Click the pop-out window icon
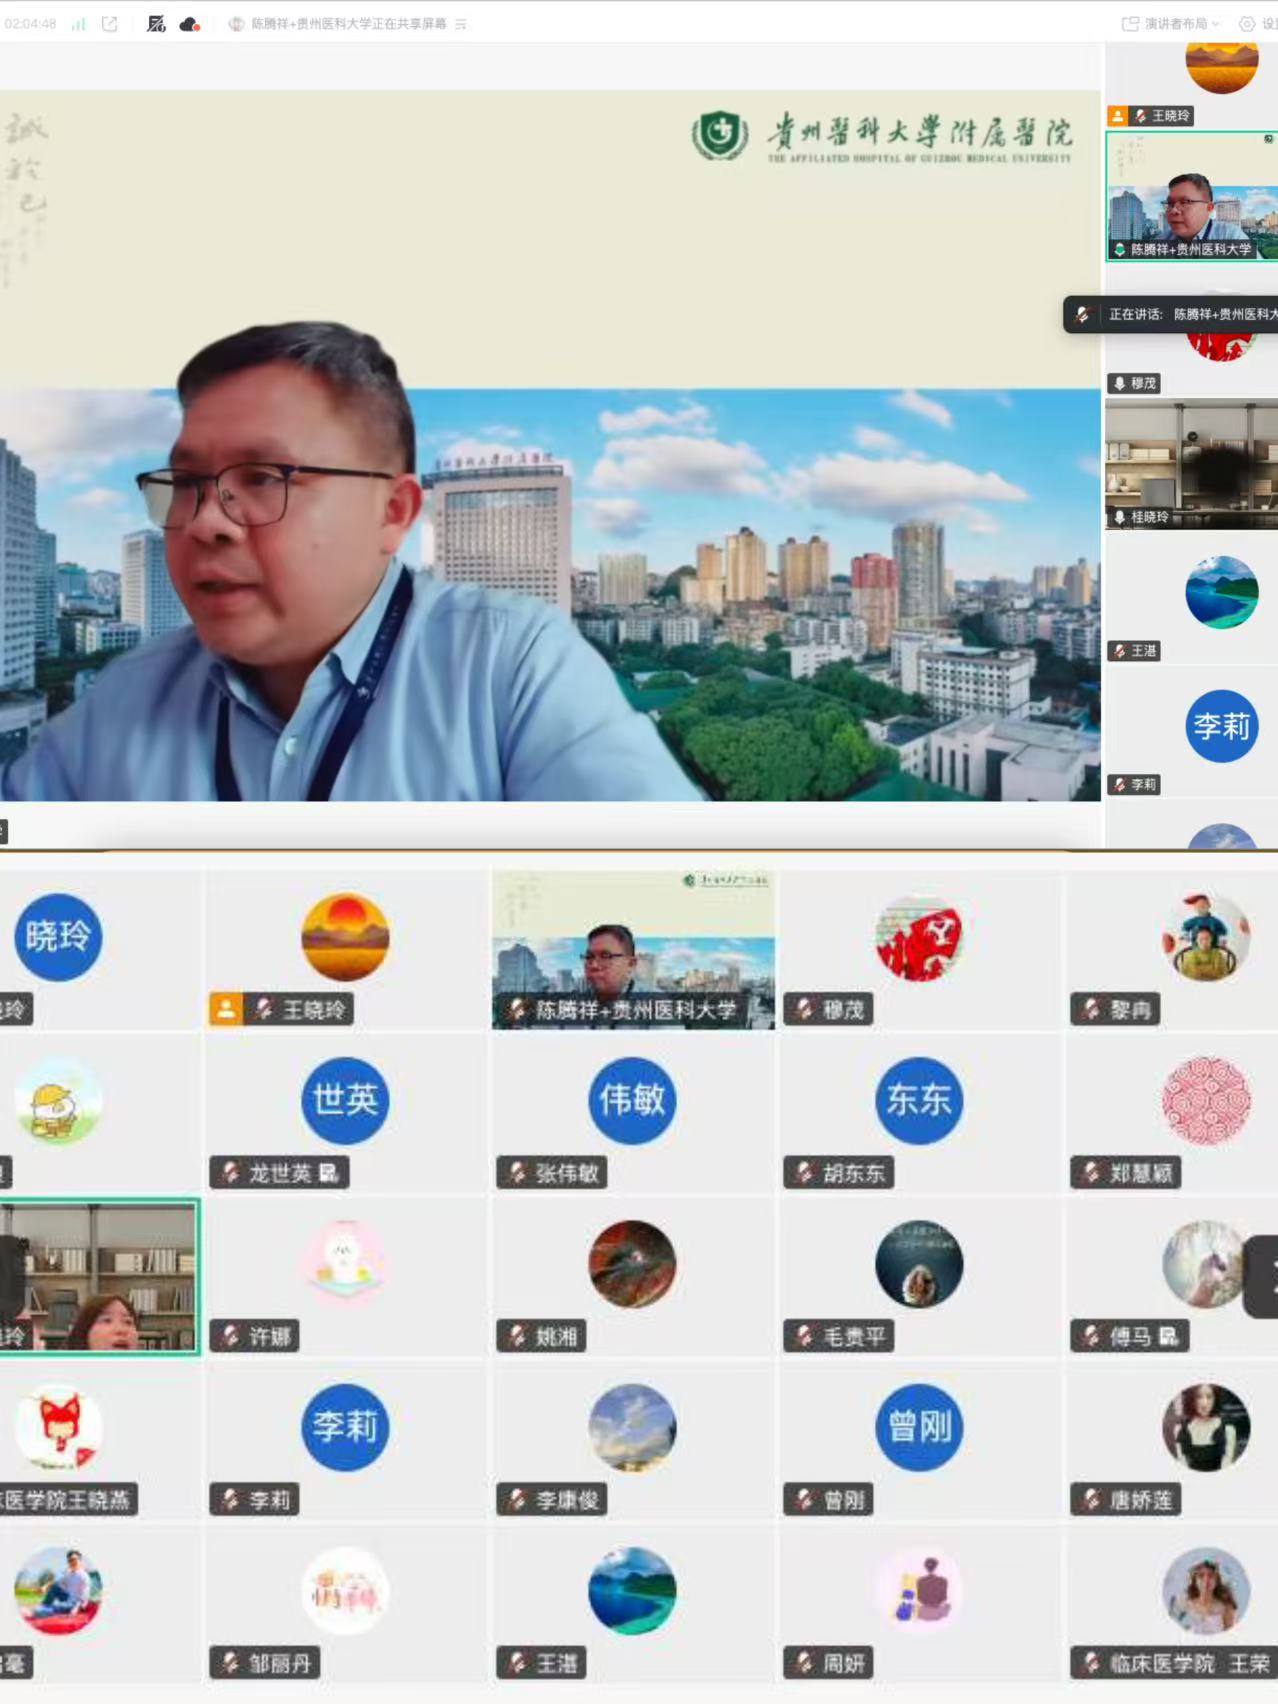1278x1704 pixels. point(110,24)
